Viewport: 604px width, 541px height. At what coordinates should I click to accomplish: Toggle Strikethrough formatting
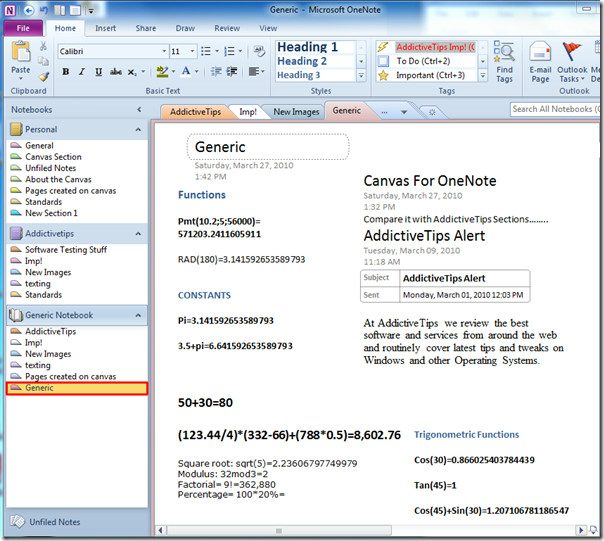point(116,72)
